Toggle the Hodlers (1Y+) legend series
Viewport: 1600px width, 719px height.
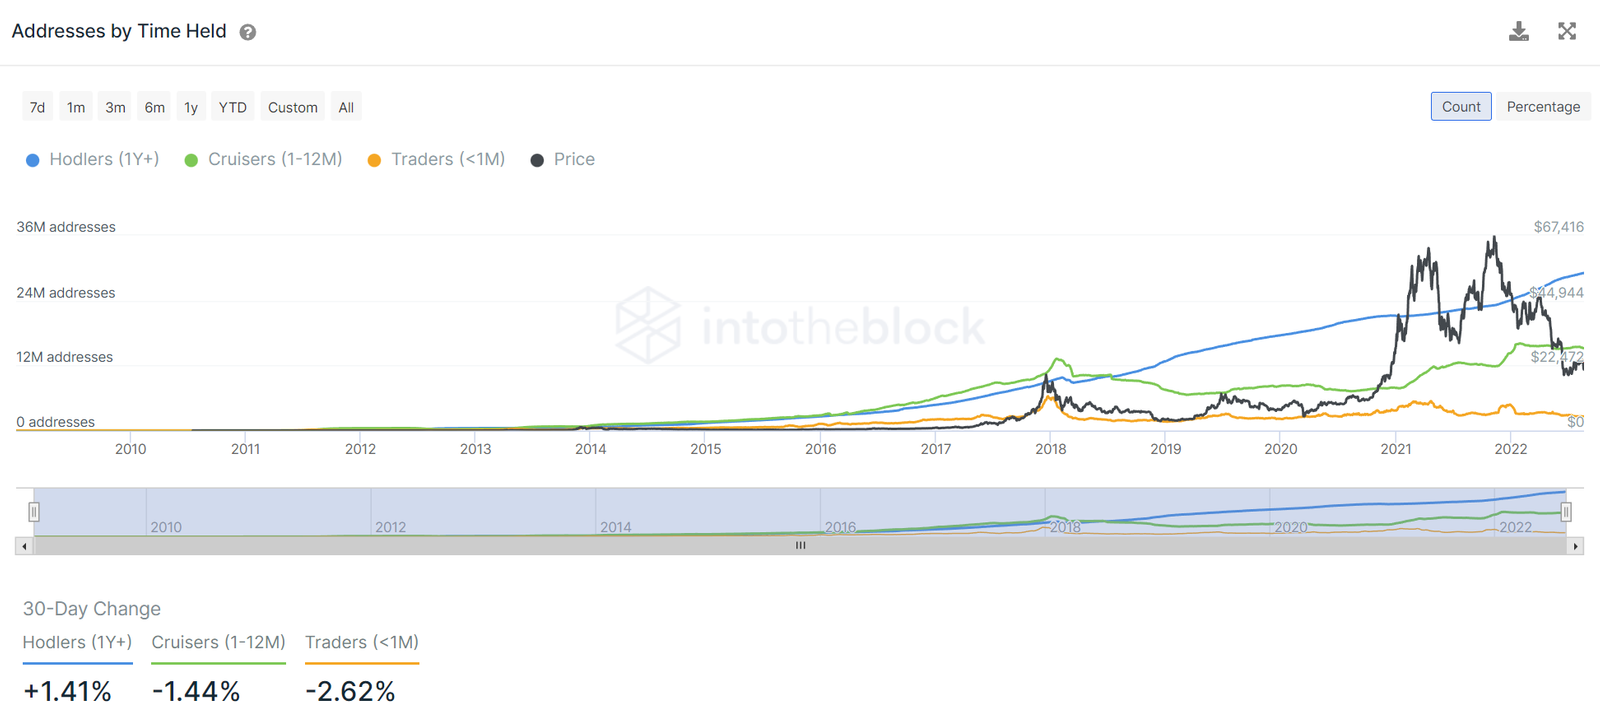[92, 160]
